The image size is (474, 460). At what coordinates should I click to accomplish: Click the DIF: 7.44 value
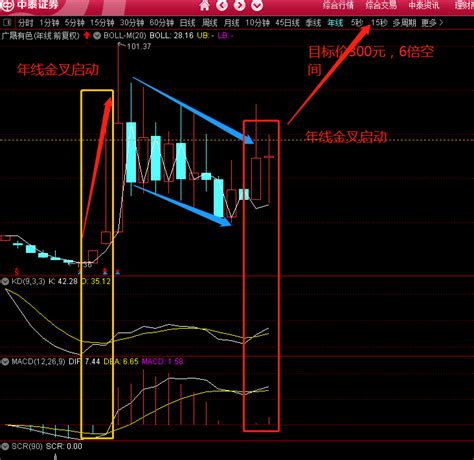[84, 362]
